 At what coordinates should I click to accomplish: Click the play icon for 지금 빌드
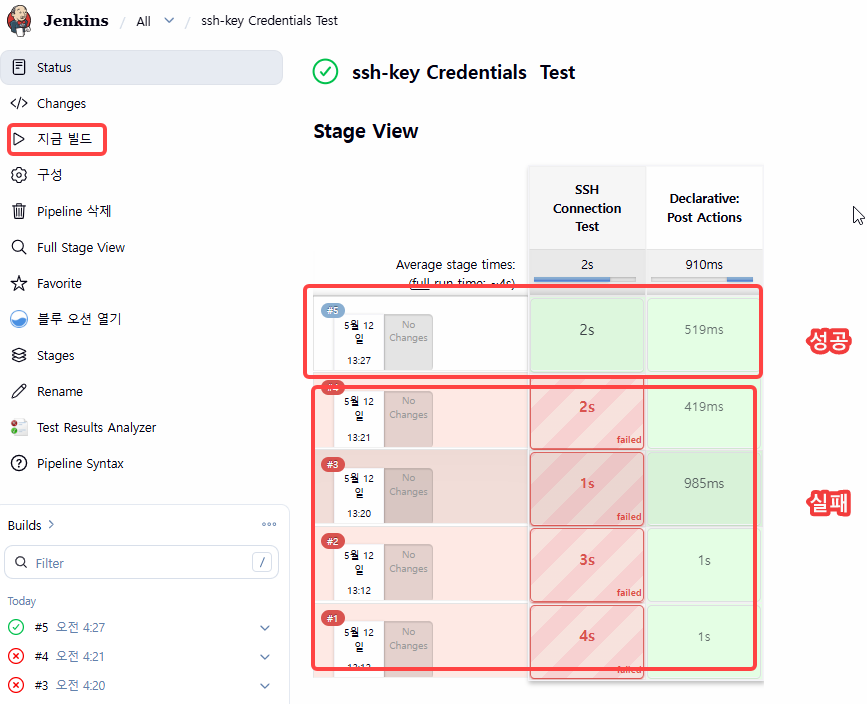click(x=19, y=139)
